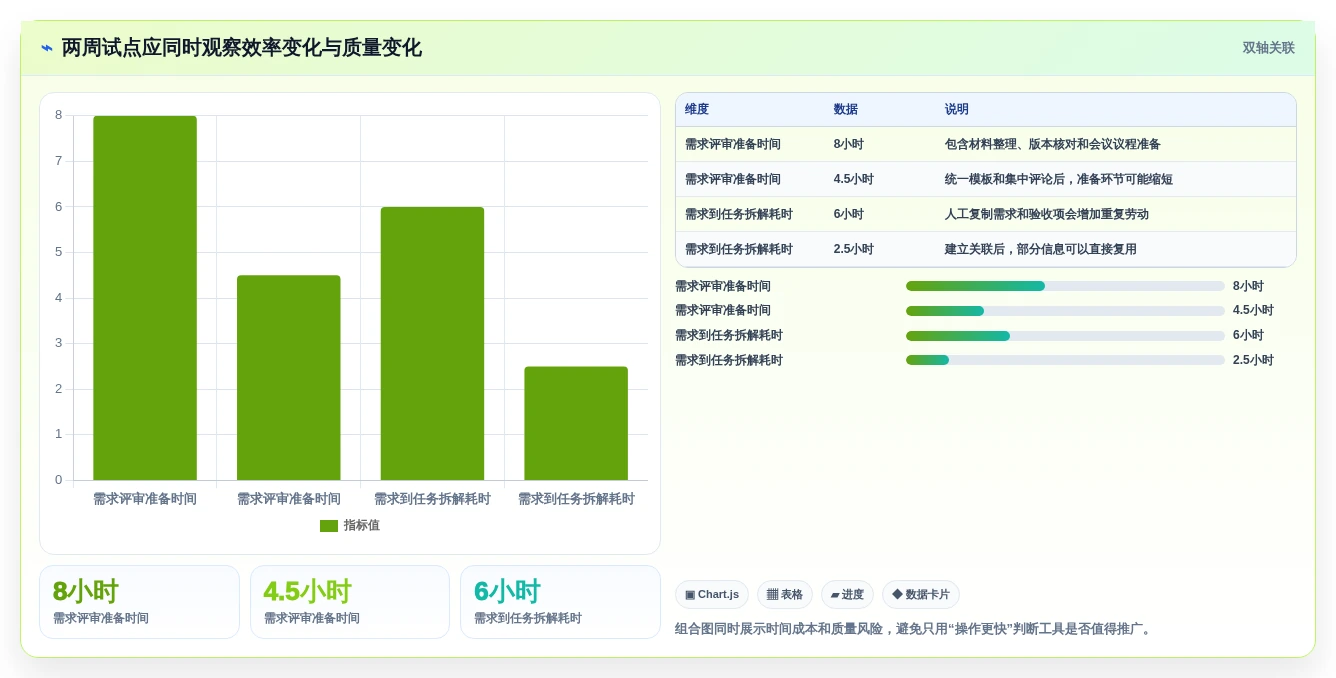1336x678 pixels.
Task: Click the title 两周试点应同时观察效率变化与质量变化
Action: (241, 48)
